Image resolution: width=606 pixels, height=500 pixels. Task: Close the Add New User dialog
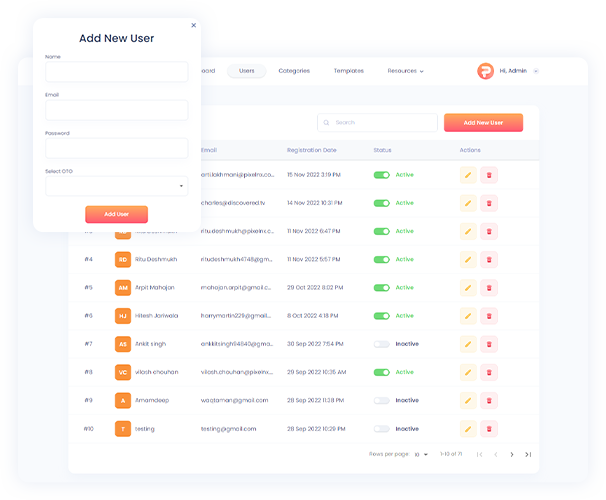(194, 25)
